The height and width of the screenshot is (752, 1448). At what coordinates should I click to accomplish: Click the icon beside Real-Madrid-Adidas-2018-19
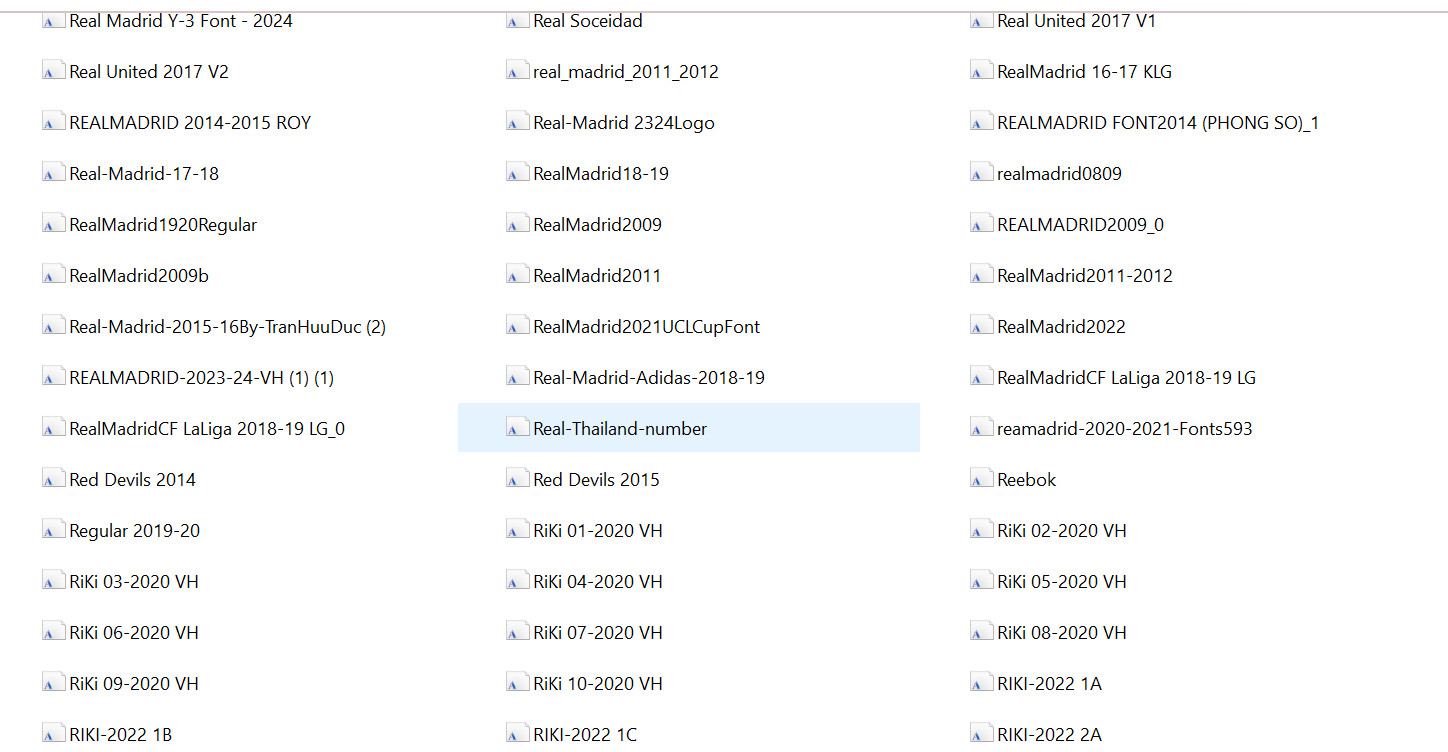click(x=517, y=378)
